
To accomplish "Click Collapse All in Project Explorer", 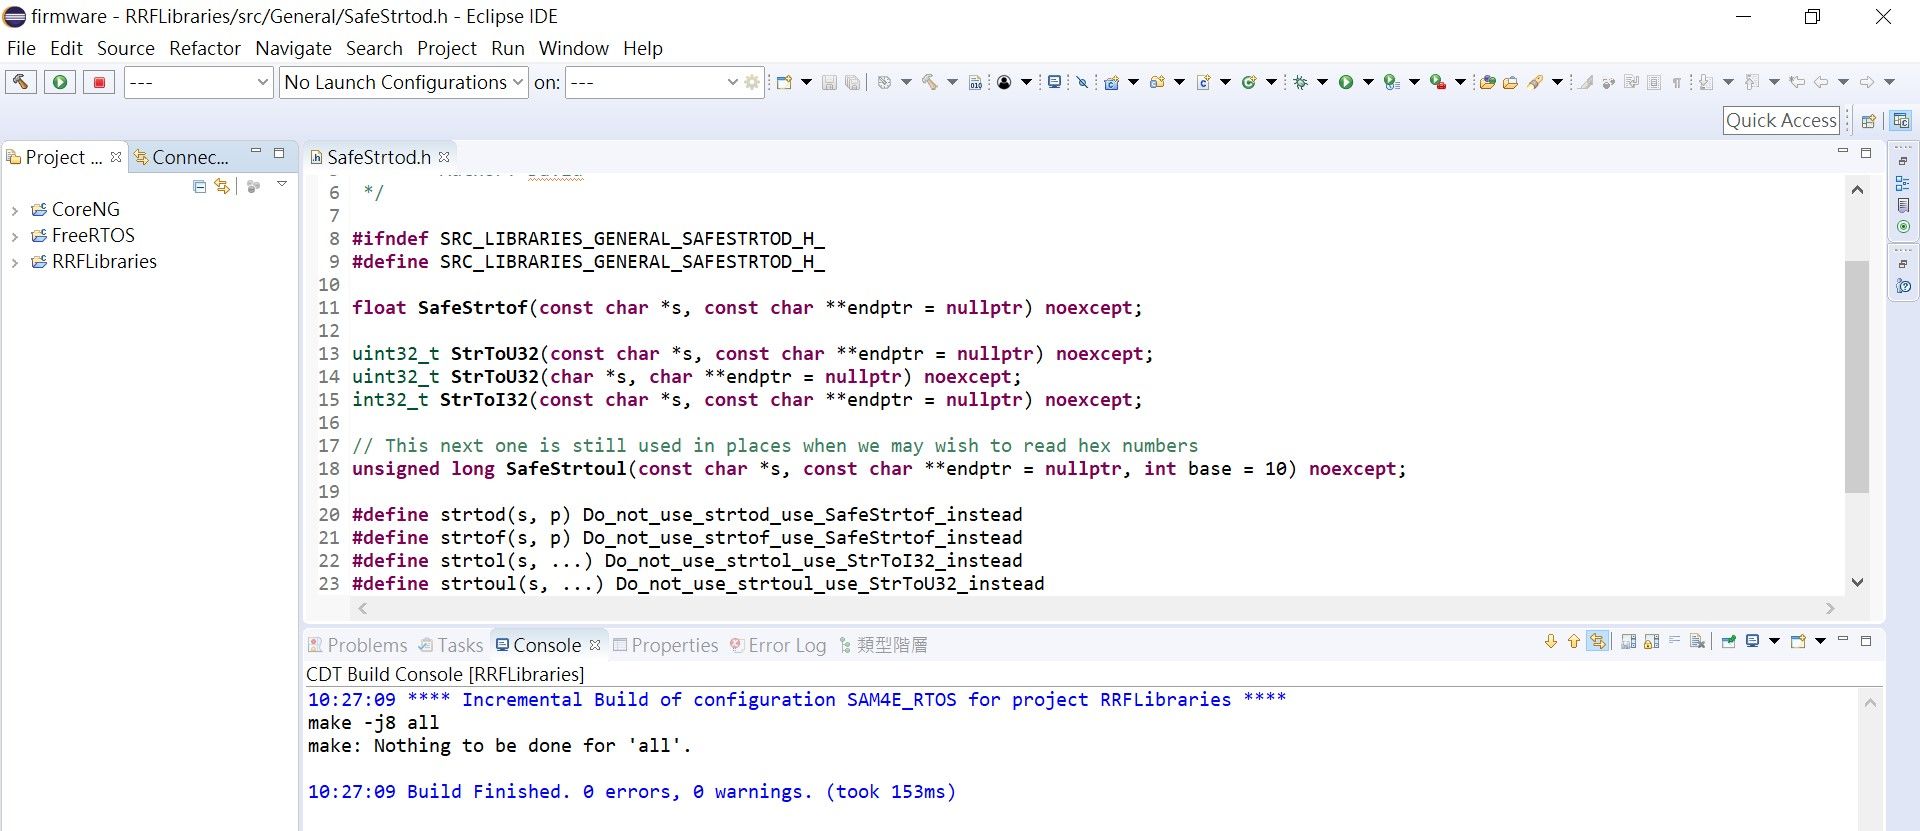I will coord(199,186).
